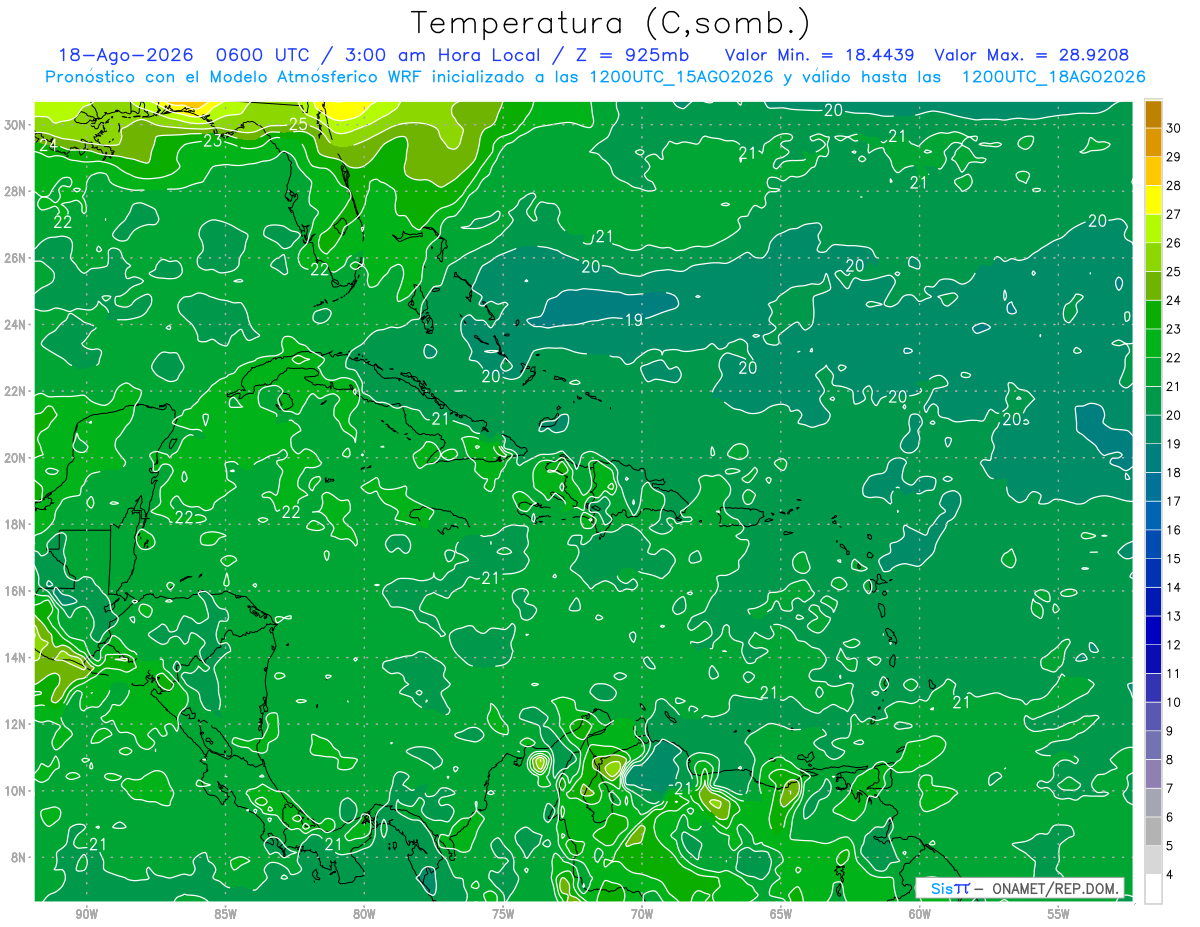Screen dimensions: 1200x927
Task: Click legend value '9' on the color bar
Action: point(1171,731)
